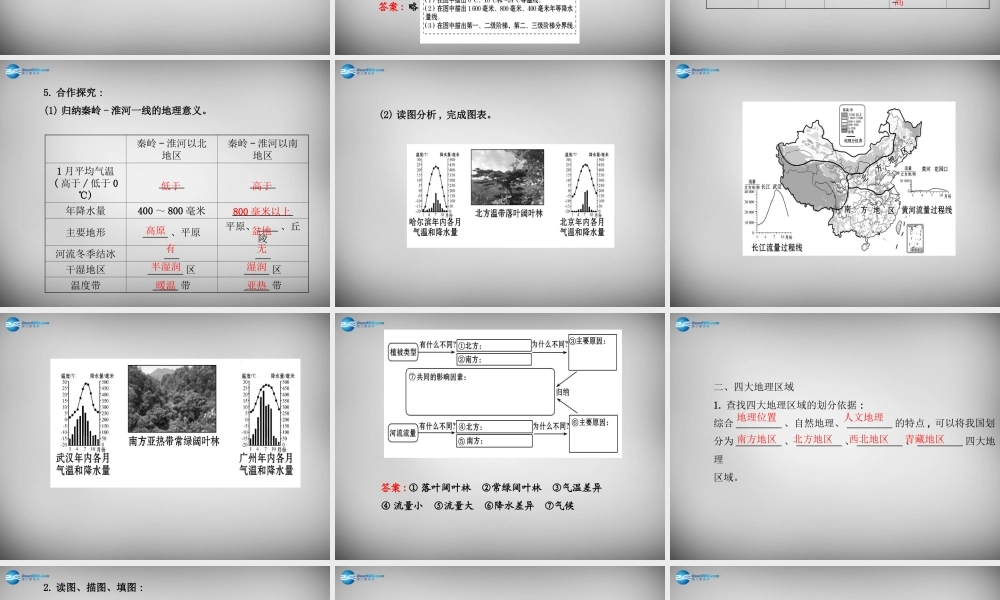Screen dimensions: 1000x600
Task: Click the row label 年降水量
Action: tap(85, 210)
